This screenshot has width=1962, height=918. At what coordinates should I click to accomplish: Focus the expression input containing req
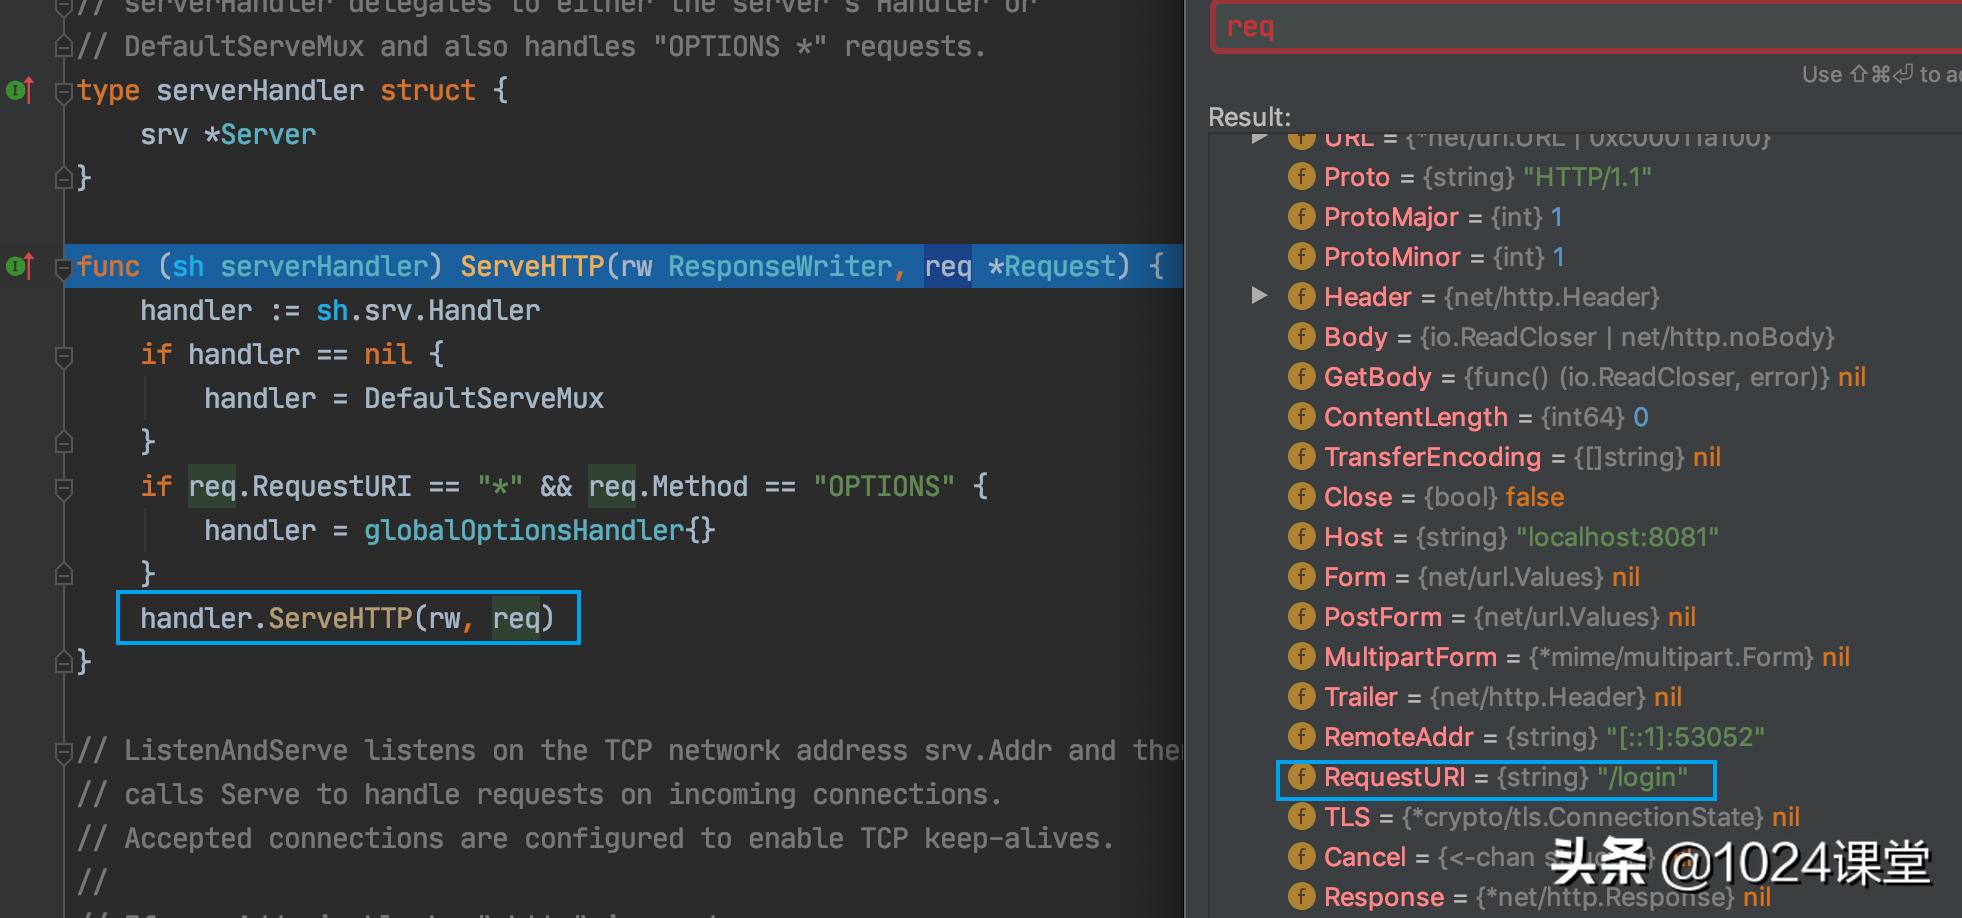click(1580, 28)
